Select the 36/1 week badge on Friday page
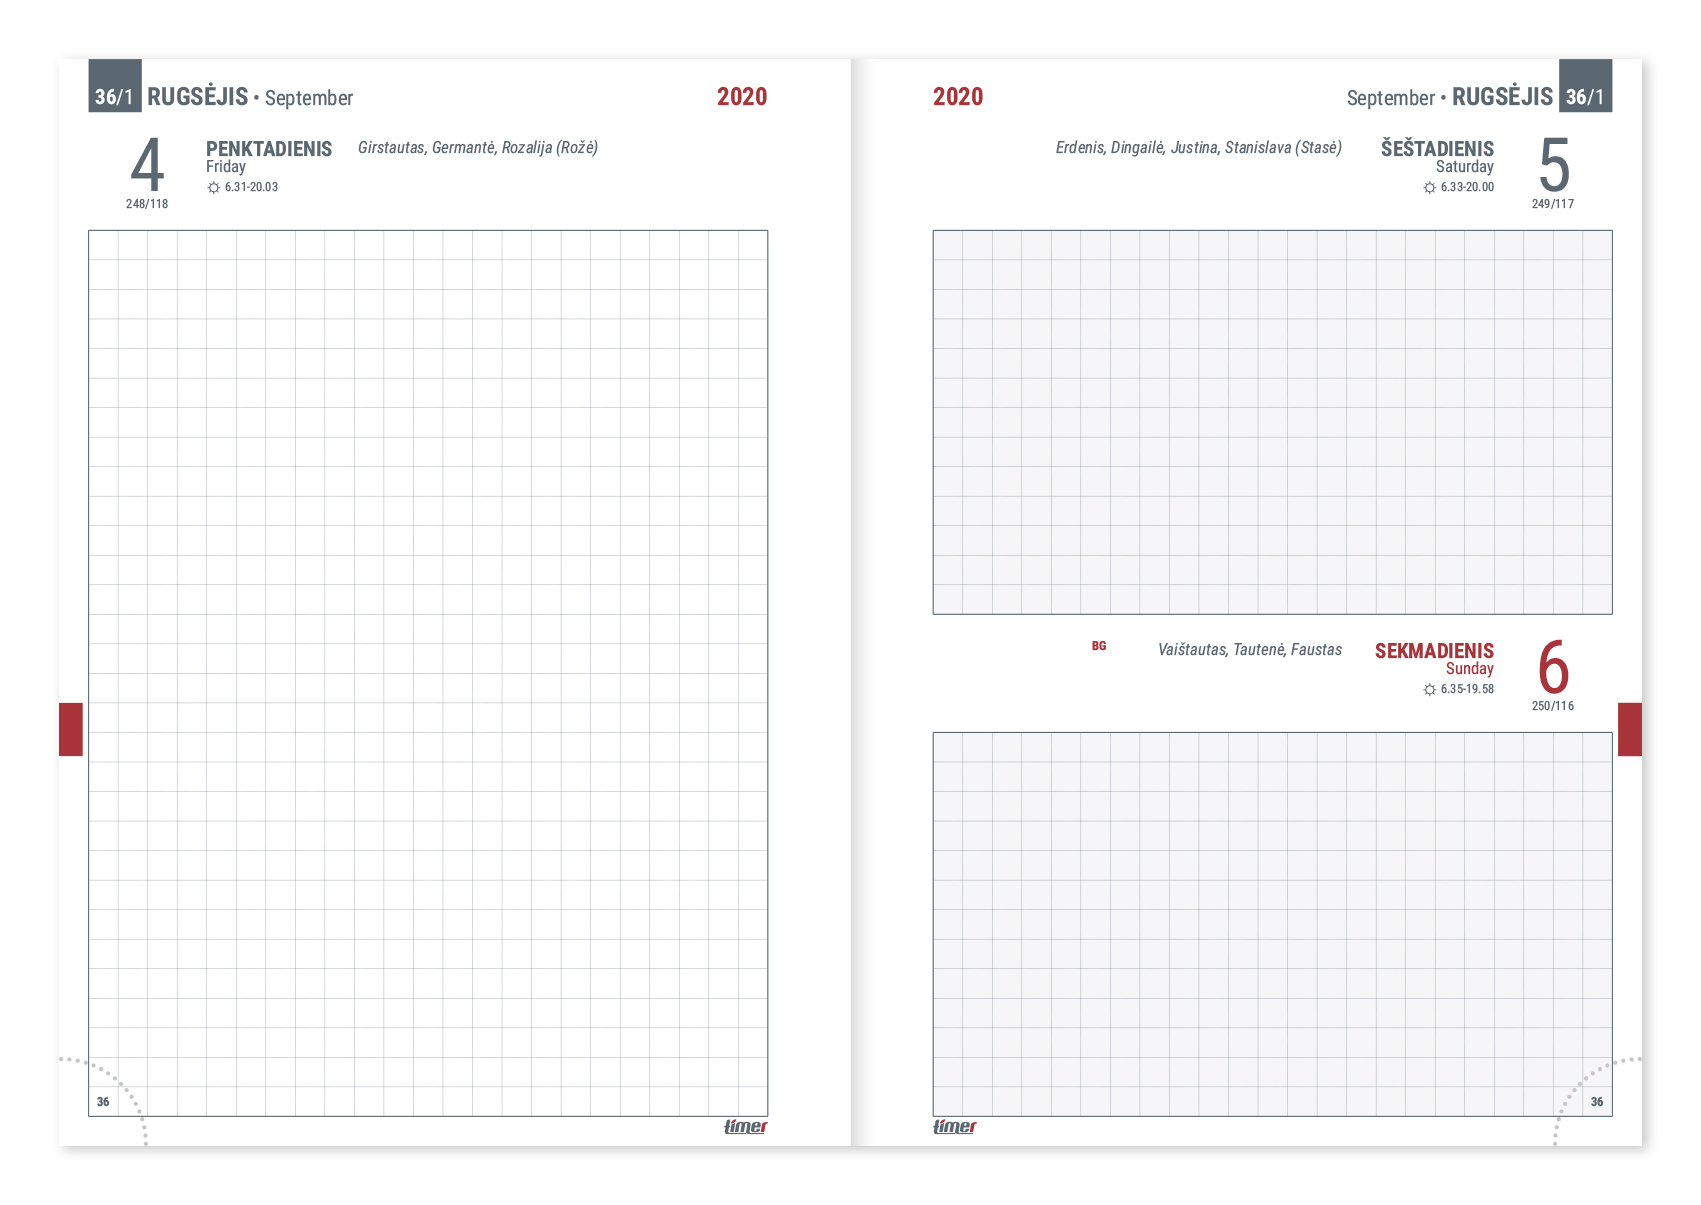The image size is (1701, 1205). click(x=115, y=86)
